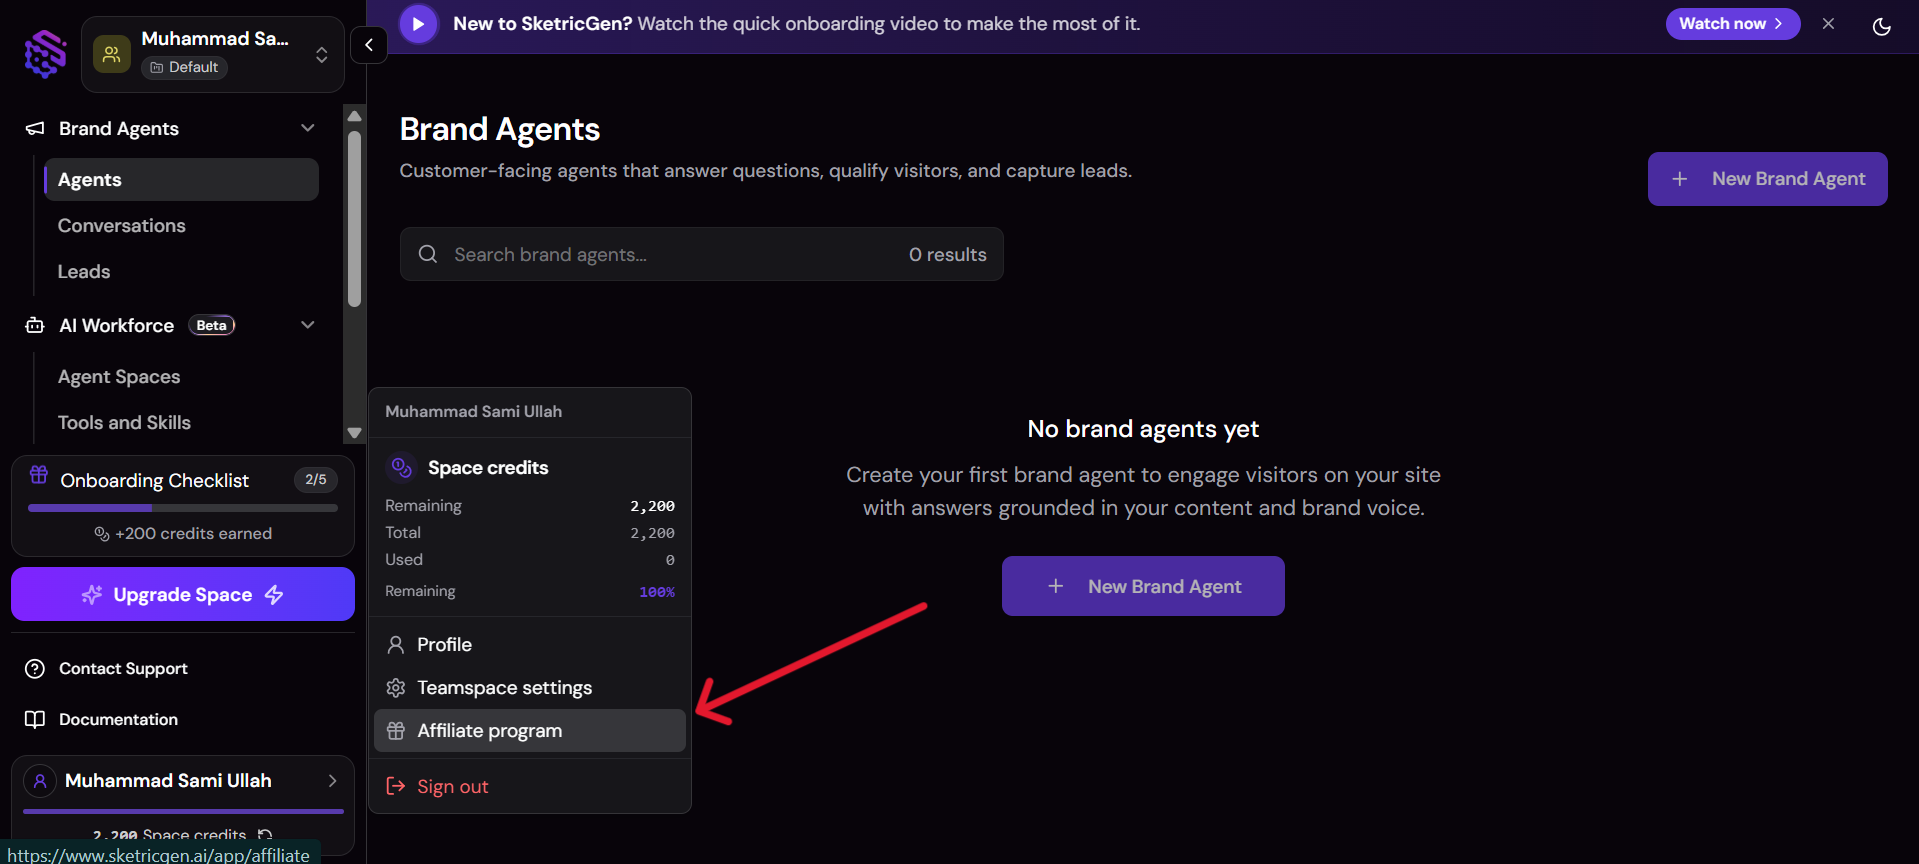
Task: Open Profile from the user menu
Action: [x=530, y=645]
